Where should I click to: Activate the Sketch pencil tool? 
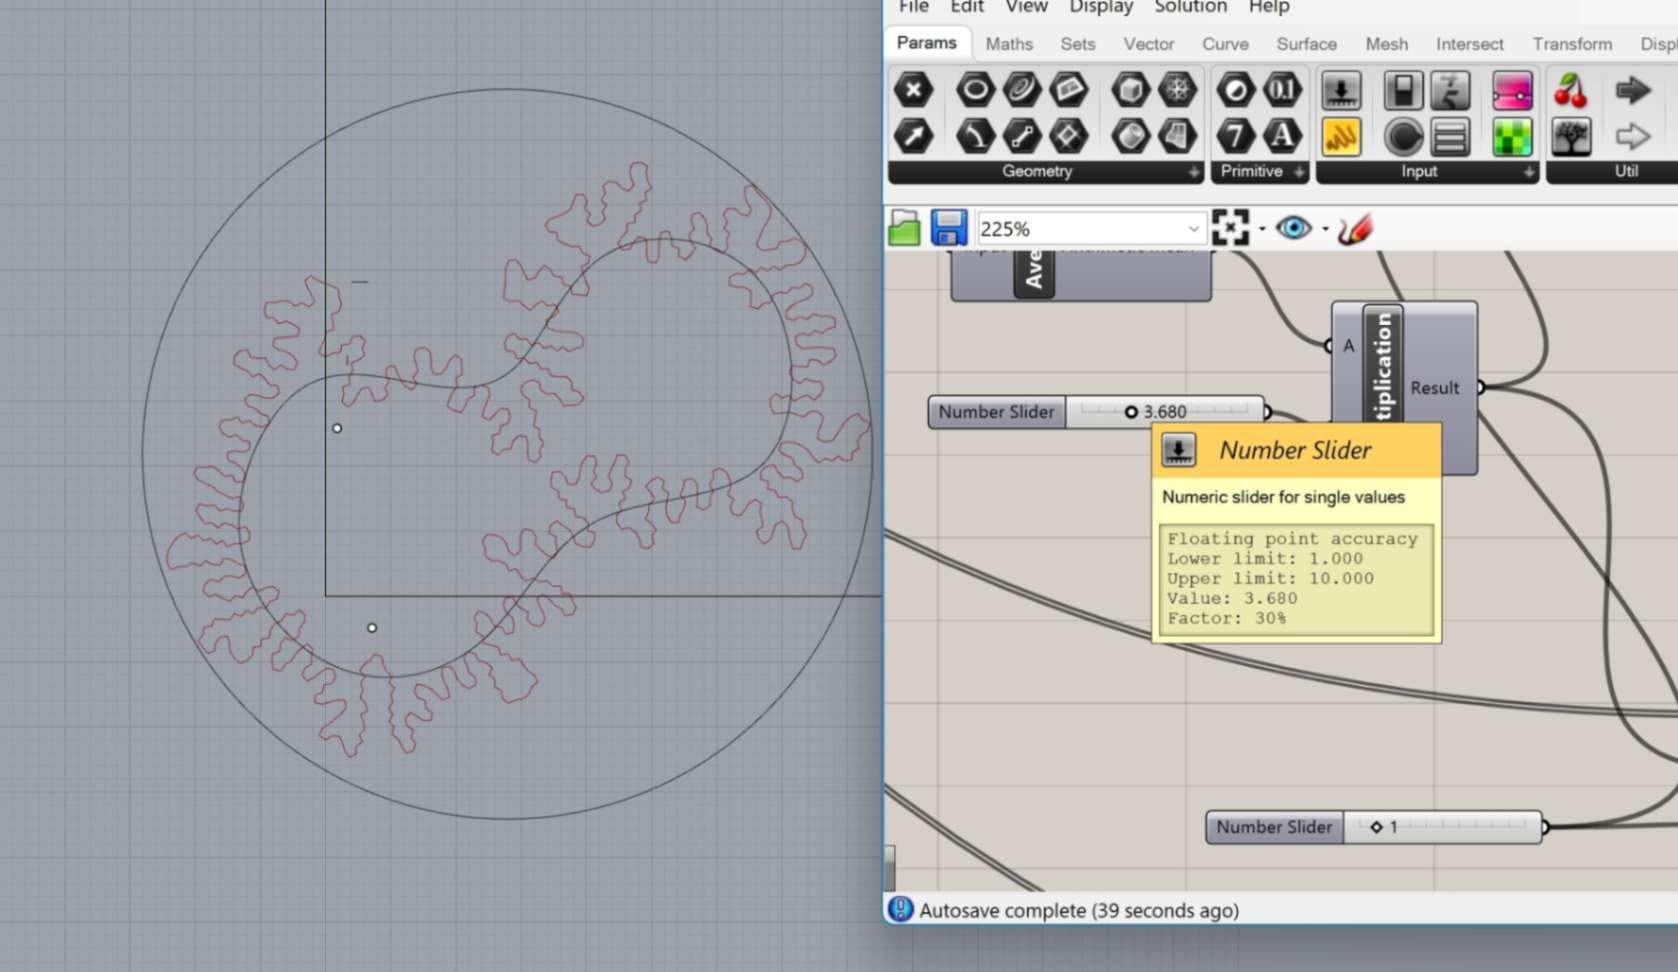(x=1355, y=229)
